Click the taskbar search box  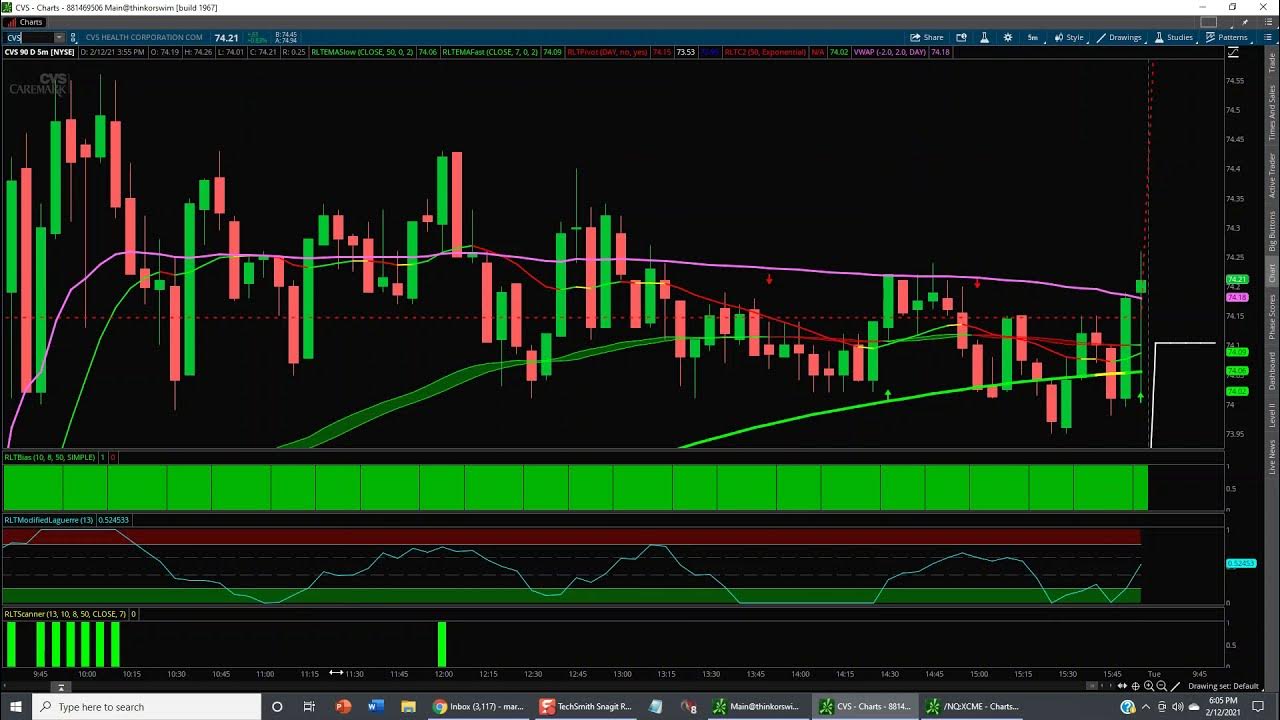pos(146,706)
